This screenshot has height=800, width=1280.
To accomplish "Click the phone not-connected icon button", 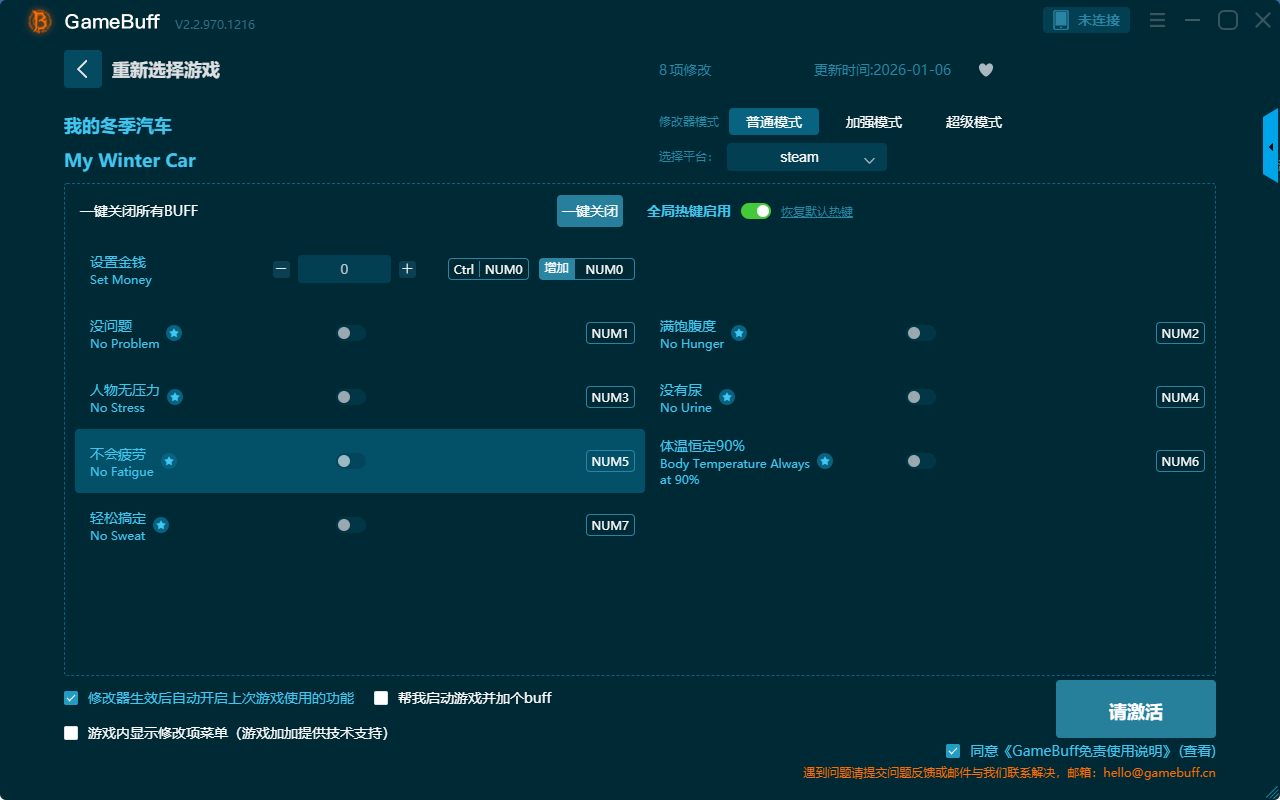I will pyautogui.click(x=1086, y=20).
